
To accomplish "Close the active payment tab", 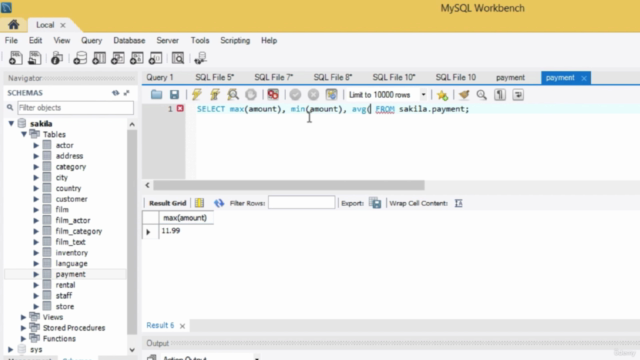I will 584,78.
